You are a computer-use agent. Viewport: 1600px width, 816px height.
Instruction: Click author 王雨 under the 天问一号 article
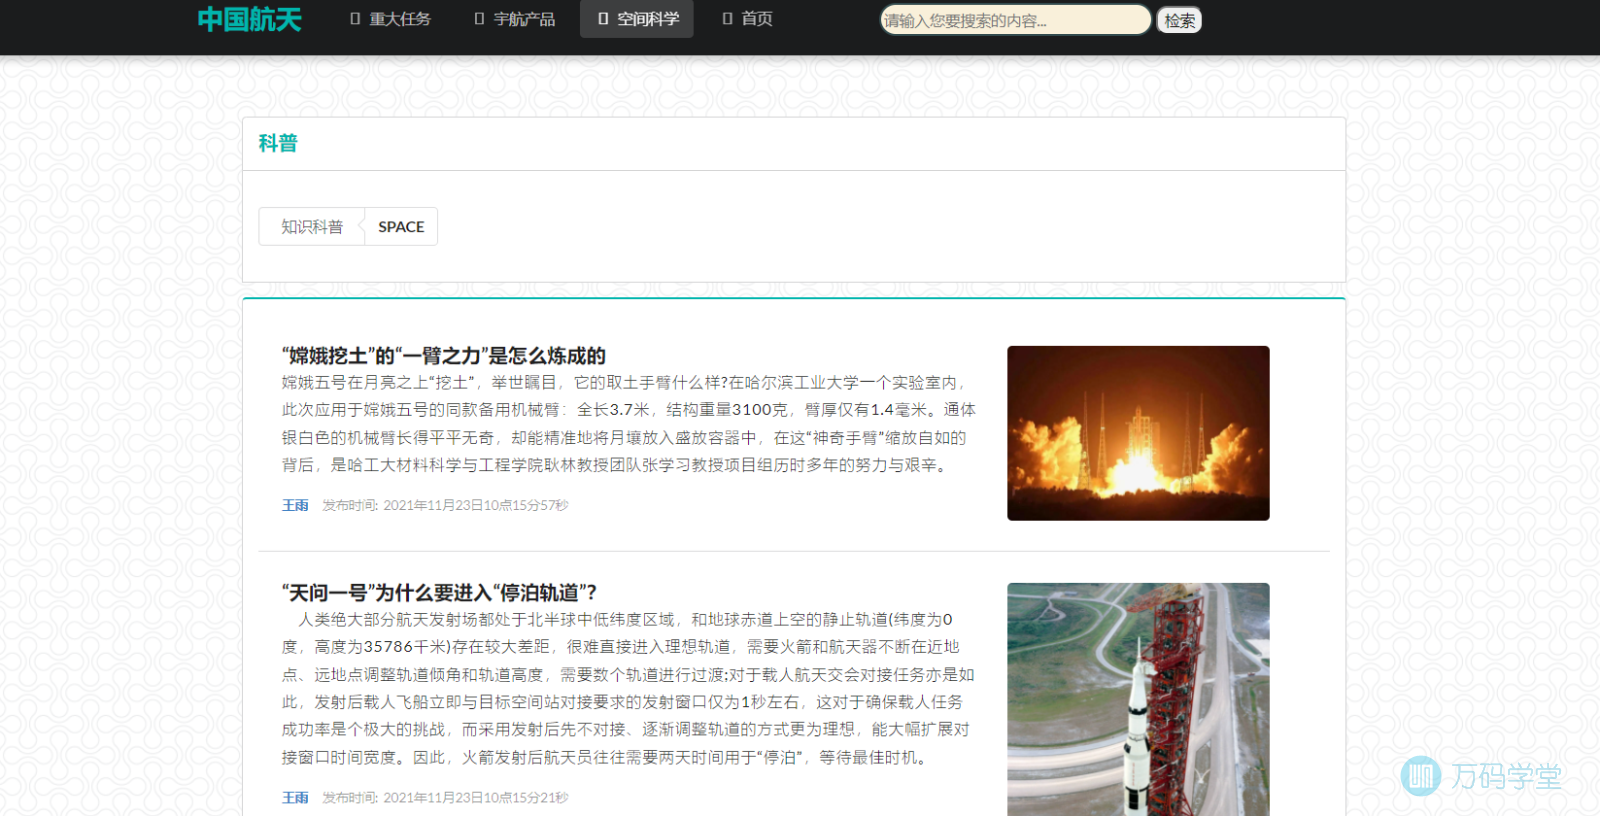tap(295, 798)
